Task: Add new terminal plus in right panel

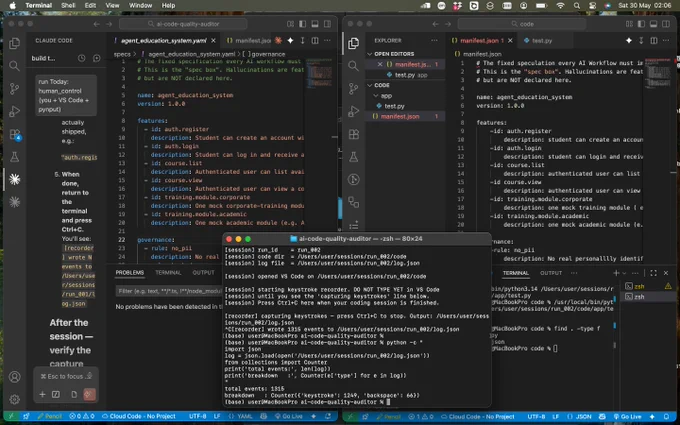Action: [x=616, y=273]
